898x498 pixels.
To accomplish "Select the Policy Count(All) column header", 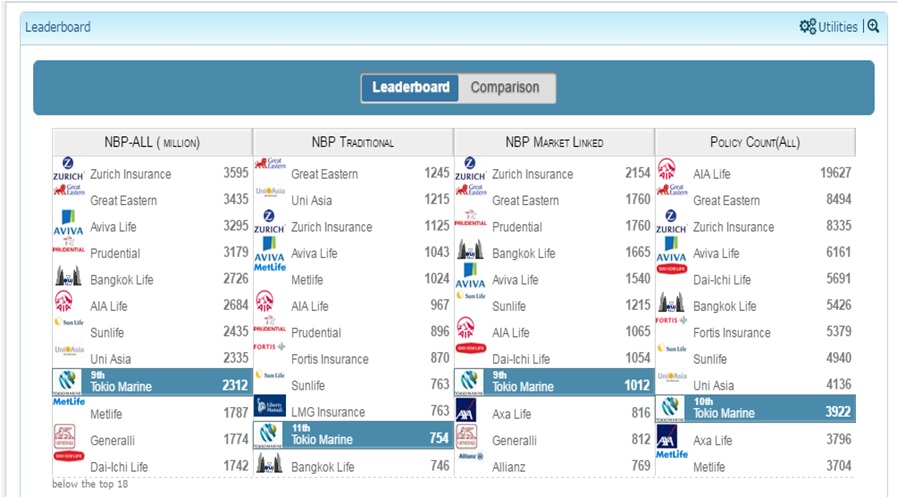I will (x=755, y=142).
